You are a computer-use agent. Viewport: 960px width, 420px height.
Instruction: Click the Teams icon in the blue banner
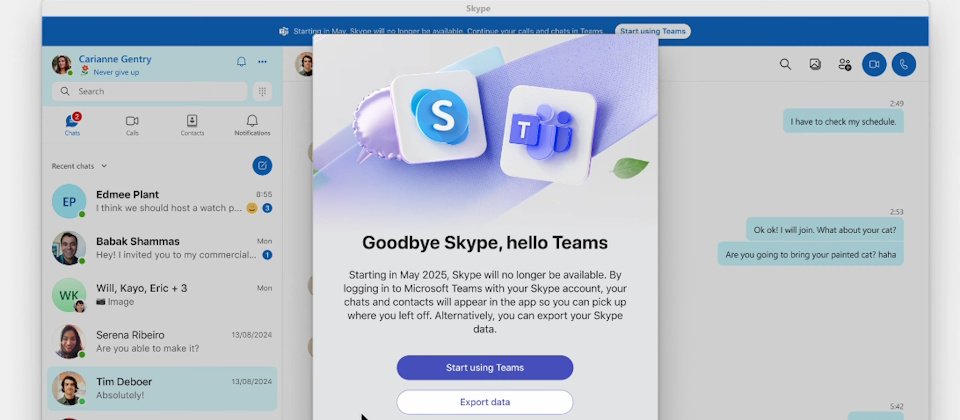click(283, 31)
